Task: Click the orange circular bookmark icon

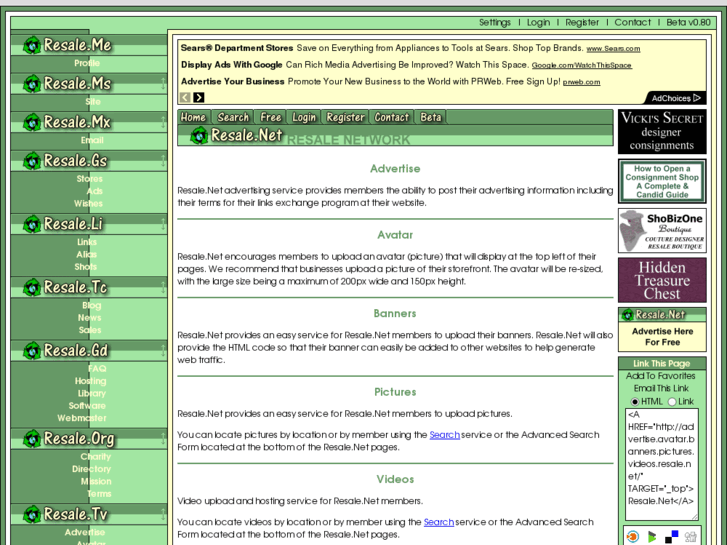Action: pos(632,537)
